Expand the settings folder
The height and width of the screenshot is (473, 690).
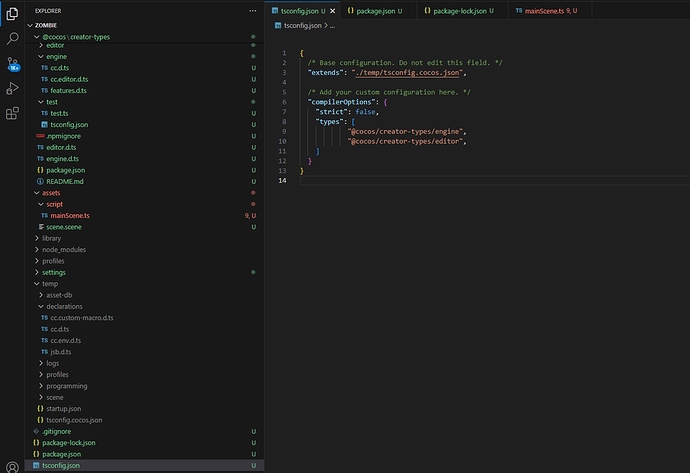(53, 272)
